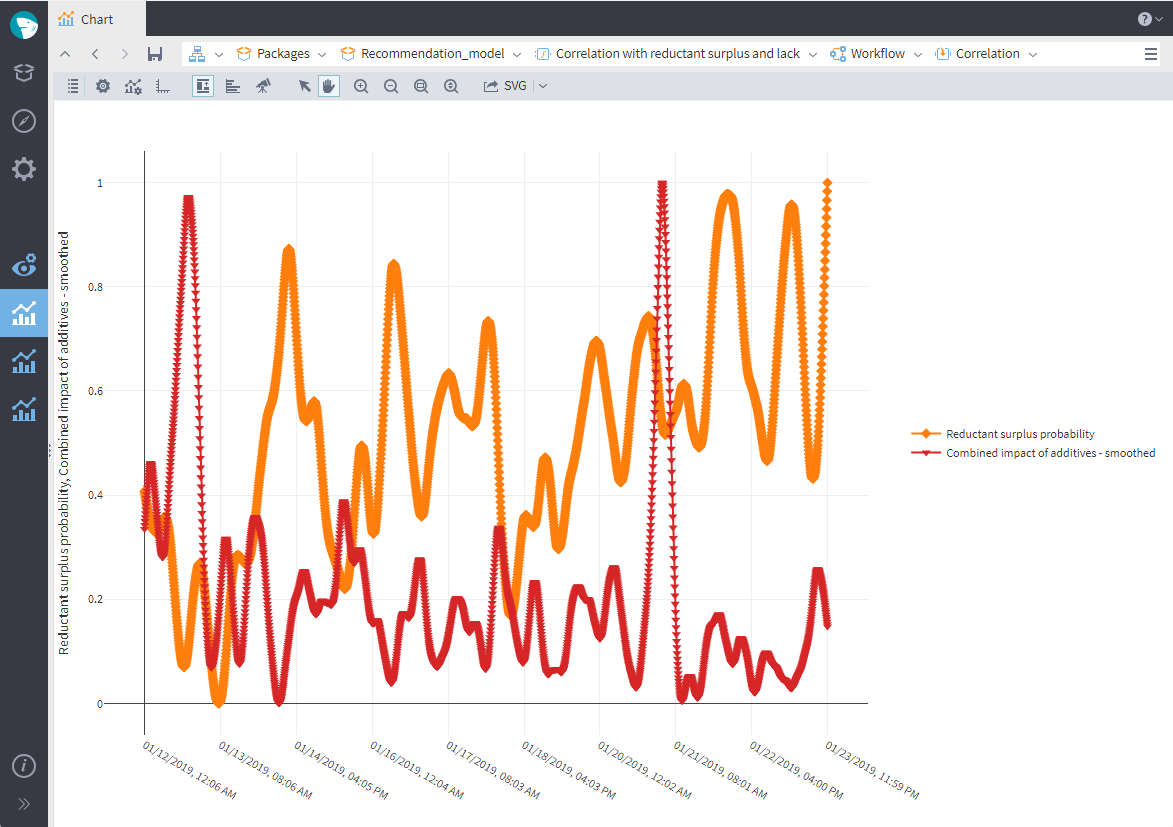1173x827 pixels.
Task: Click x-axis label 01/23/2019, 11:59 PM
Action: coord(872,770)
